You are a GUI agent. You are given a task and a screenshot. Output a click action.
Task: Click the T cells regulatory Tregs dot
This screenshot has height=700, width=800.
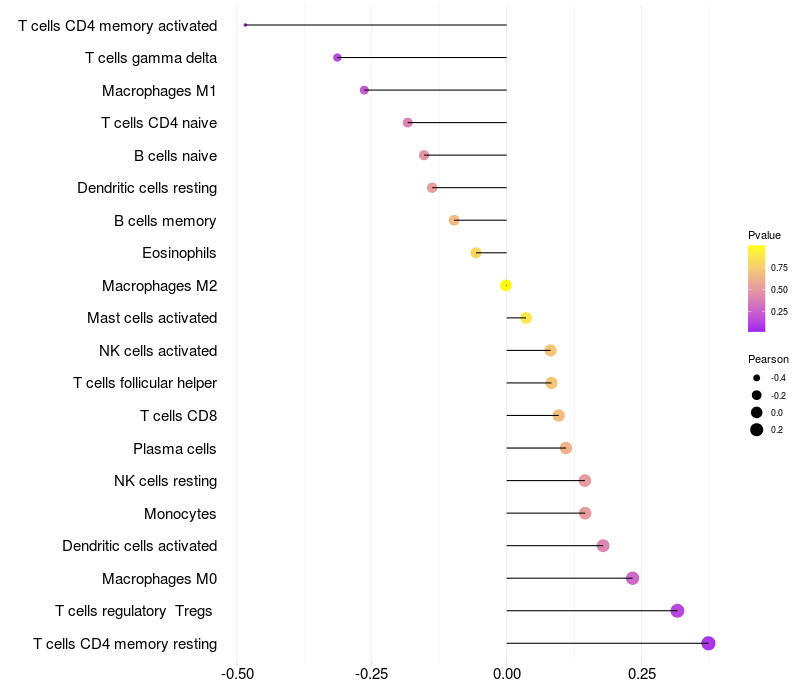pyautogui.click(x=677, y=611)
